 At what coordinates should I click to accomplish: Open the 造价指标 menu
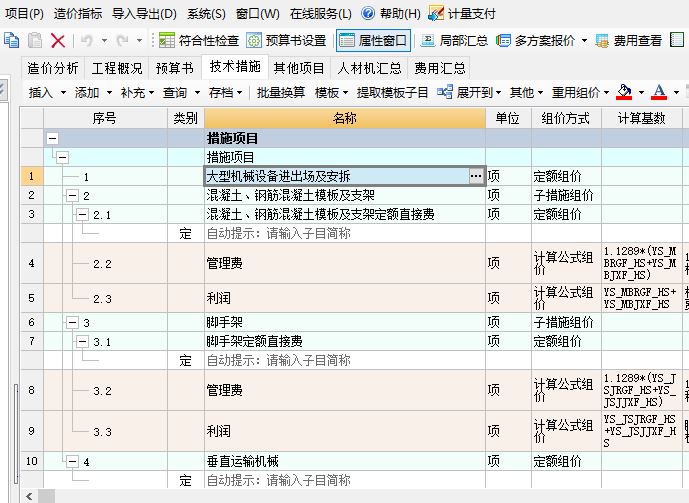click(78, 14)
